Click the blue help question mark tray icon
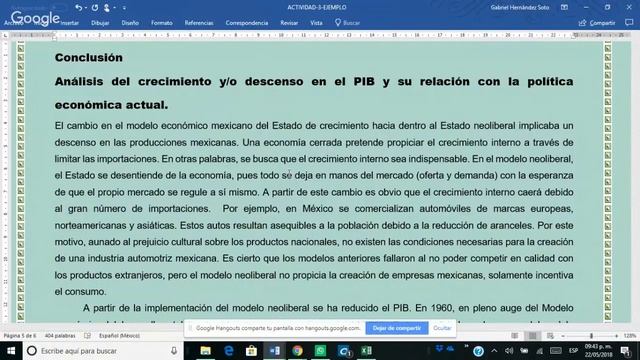This screenshot has height=360, width=640. point(478,351)
